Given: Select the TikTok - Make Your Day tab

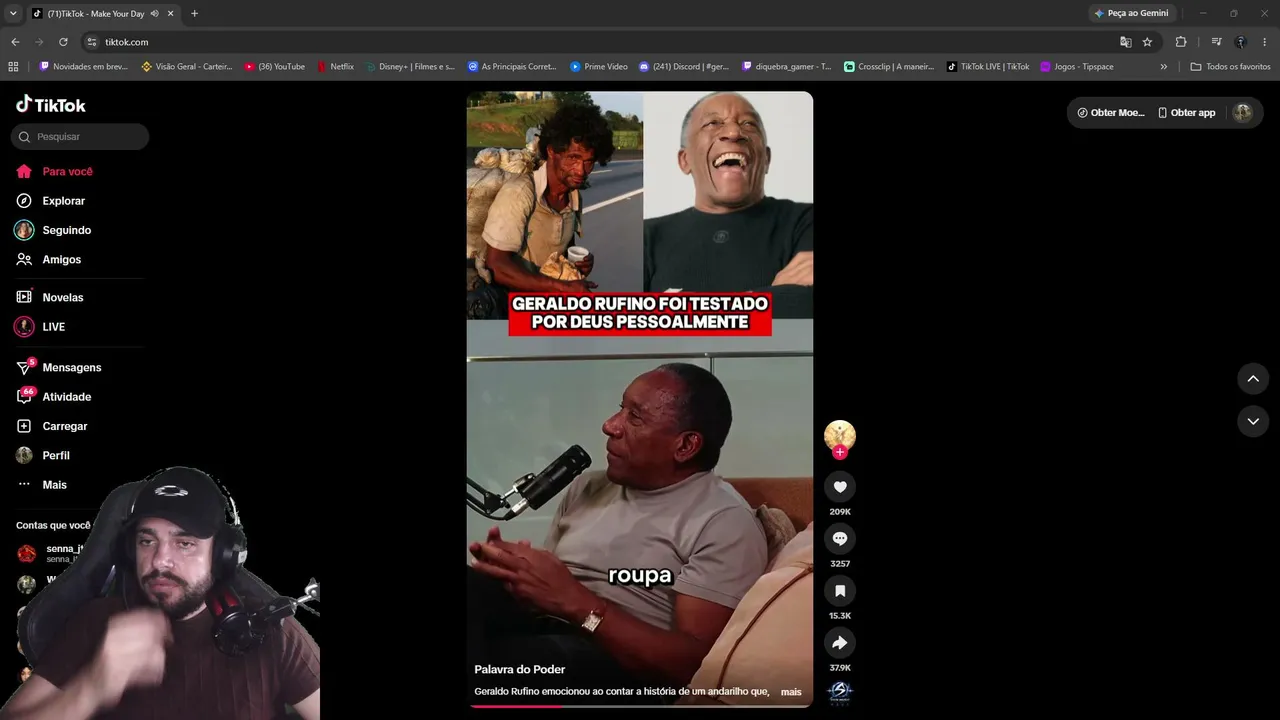Looking at the screenshot, I should coord(103,13).
